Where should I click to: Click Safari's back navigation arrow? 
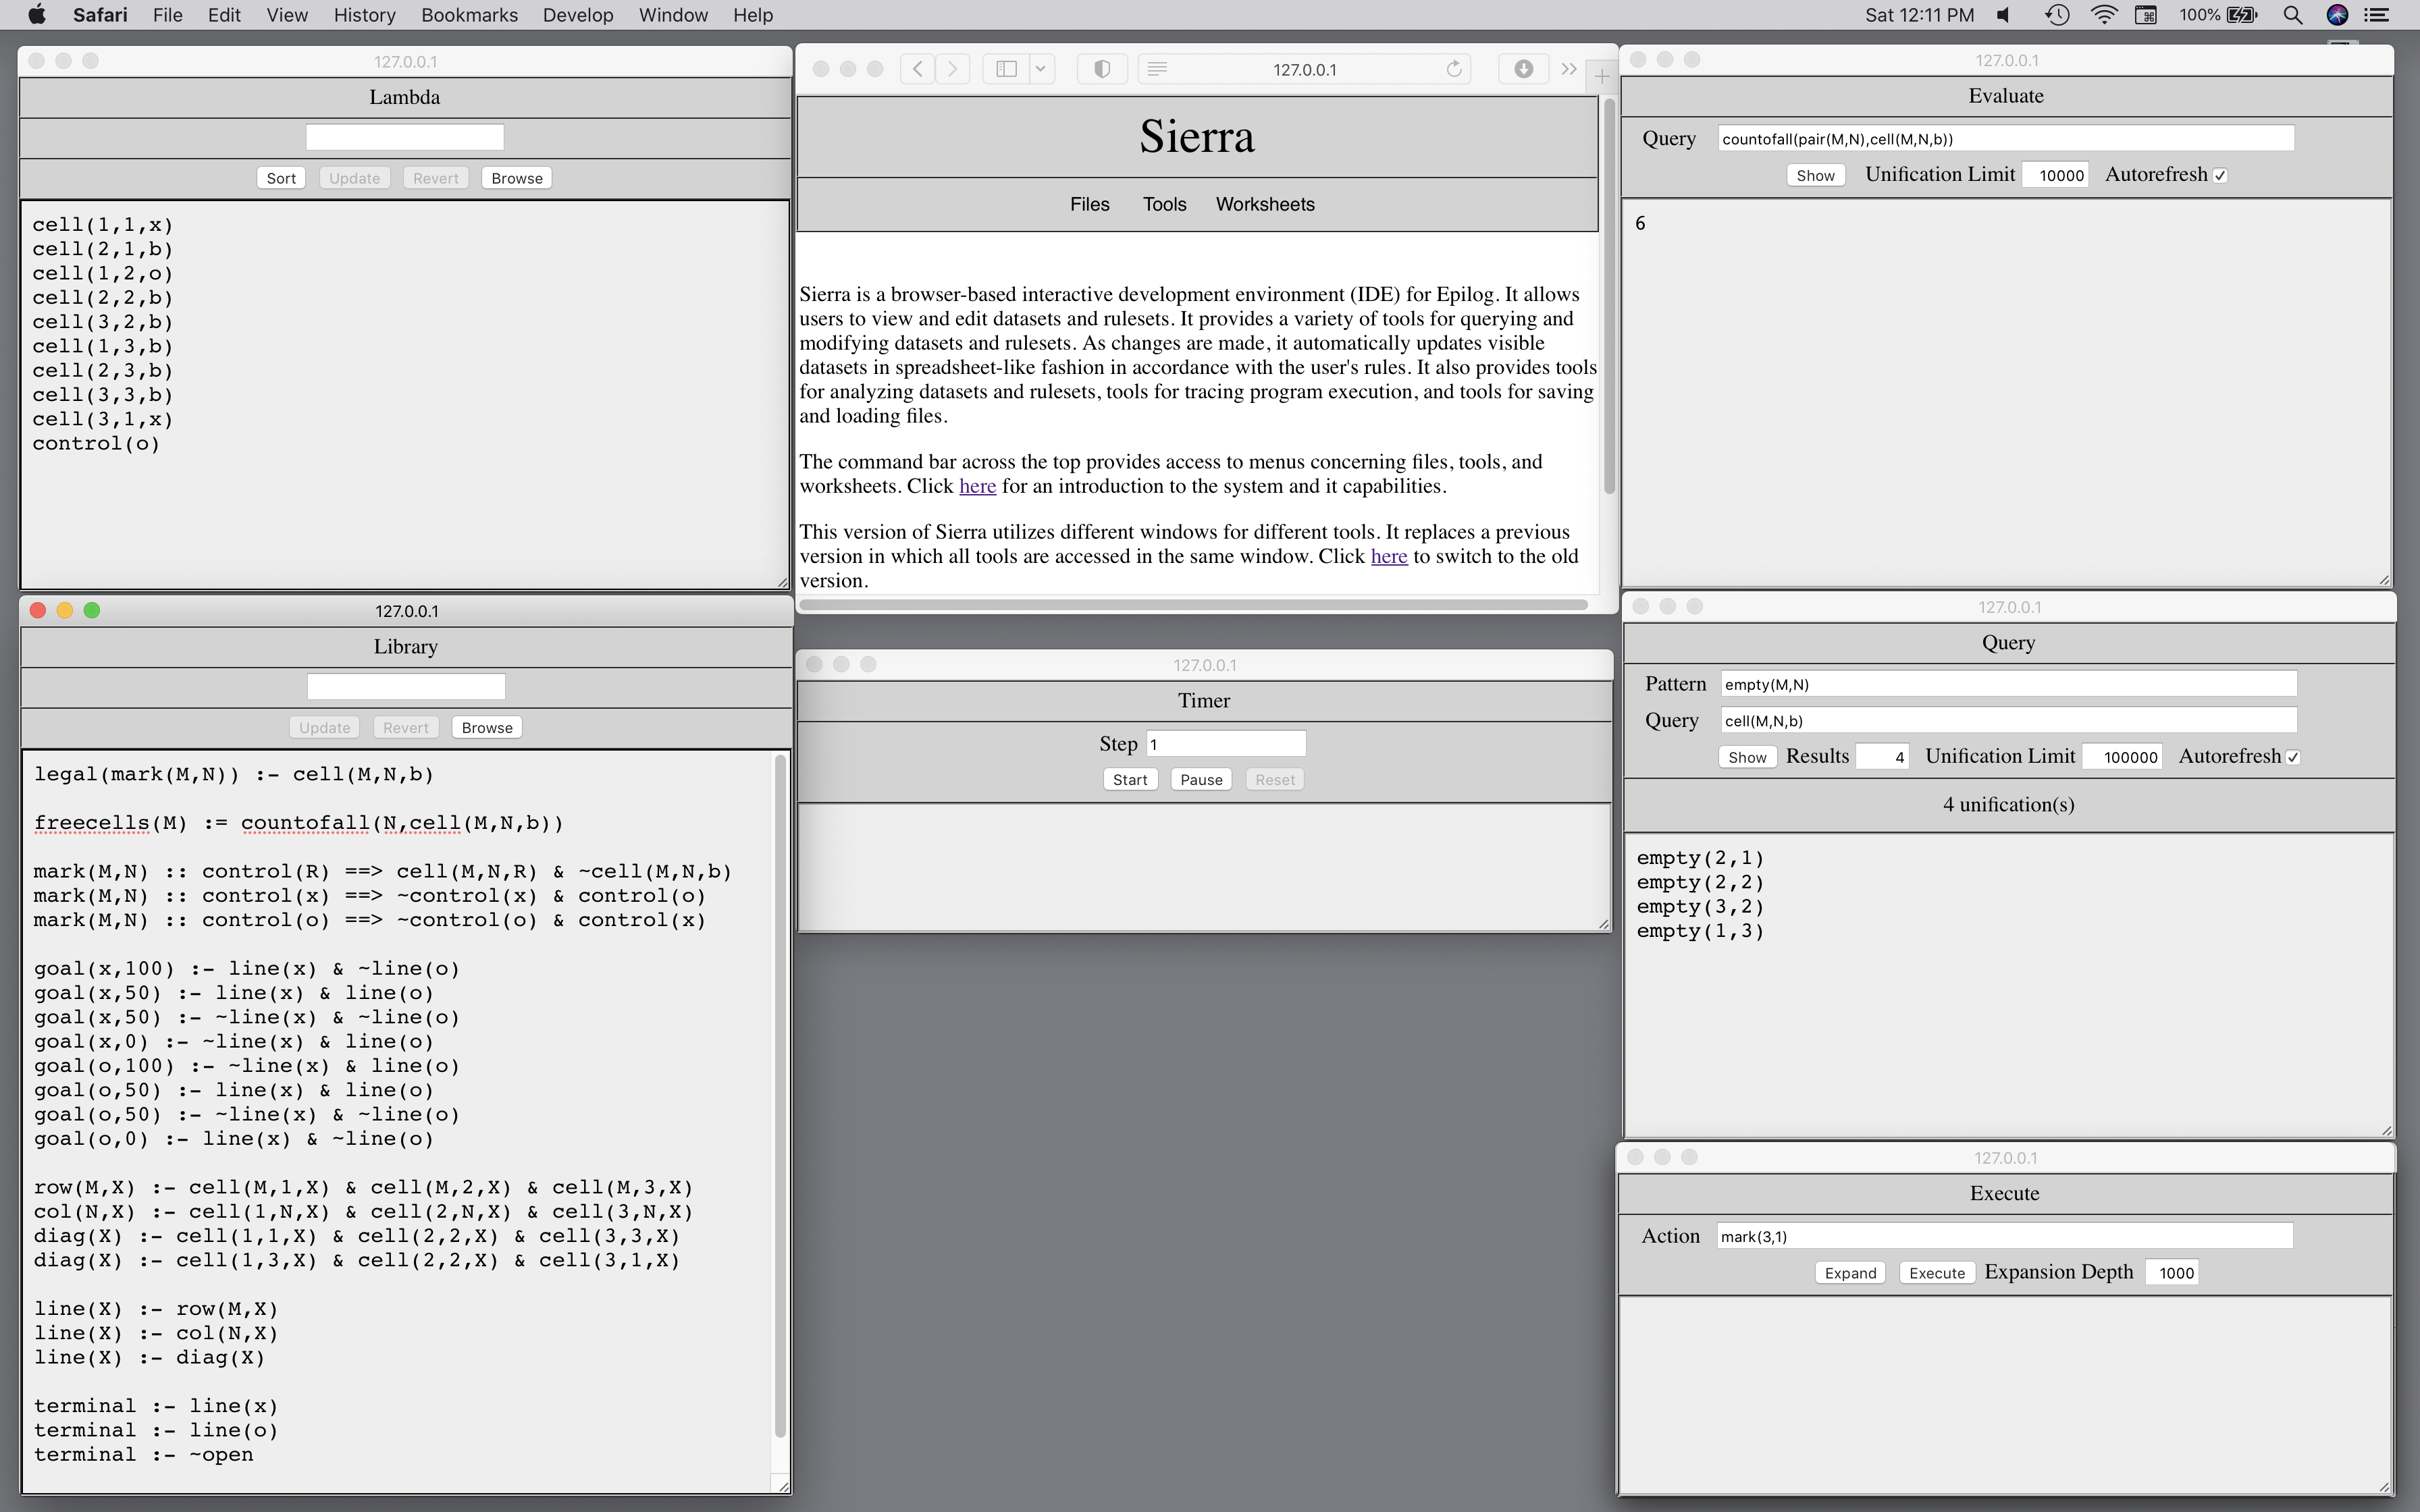click(x=917, y=69)
